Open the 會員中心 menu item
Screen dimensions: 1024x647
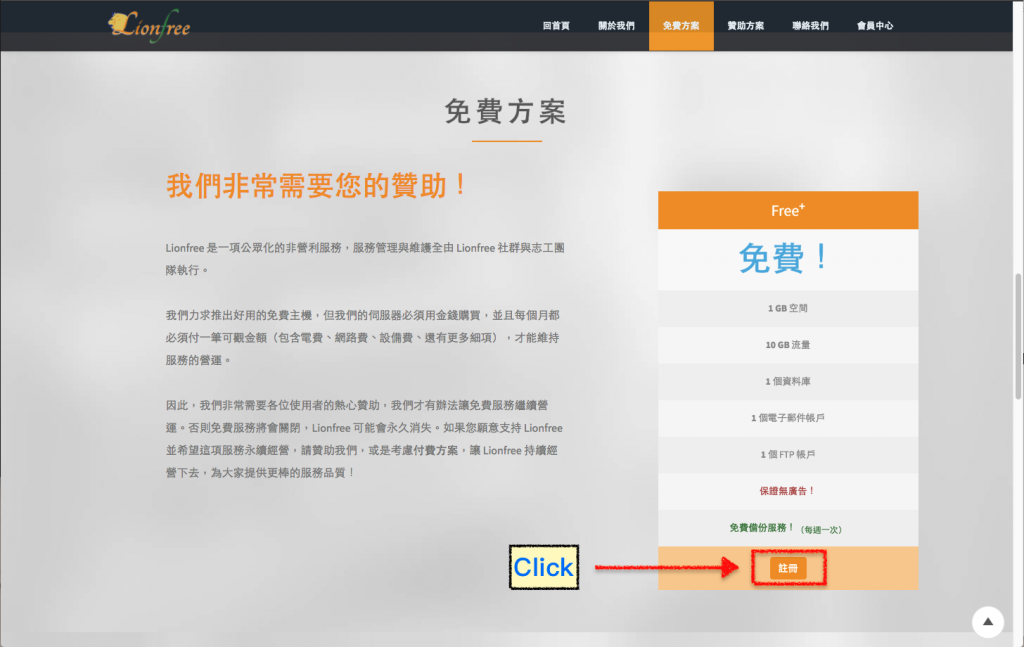[874, 25]
